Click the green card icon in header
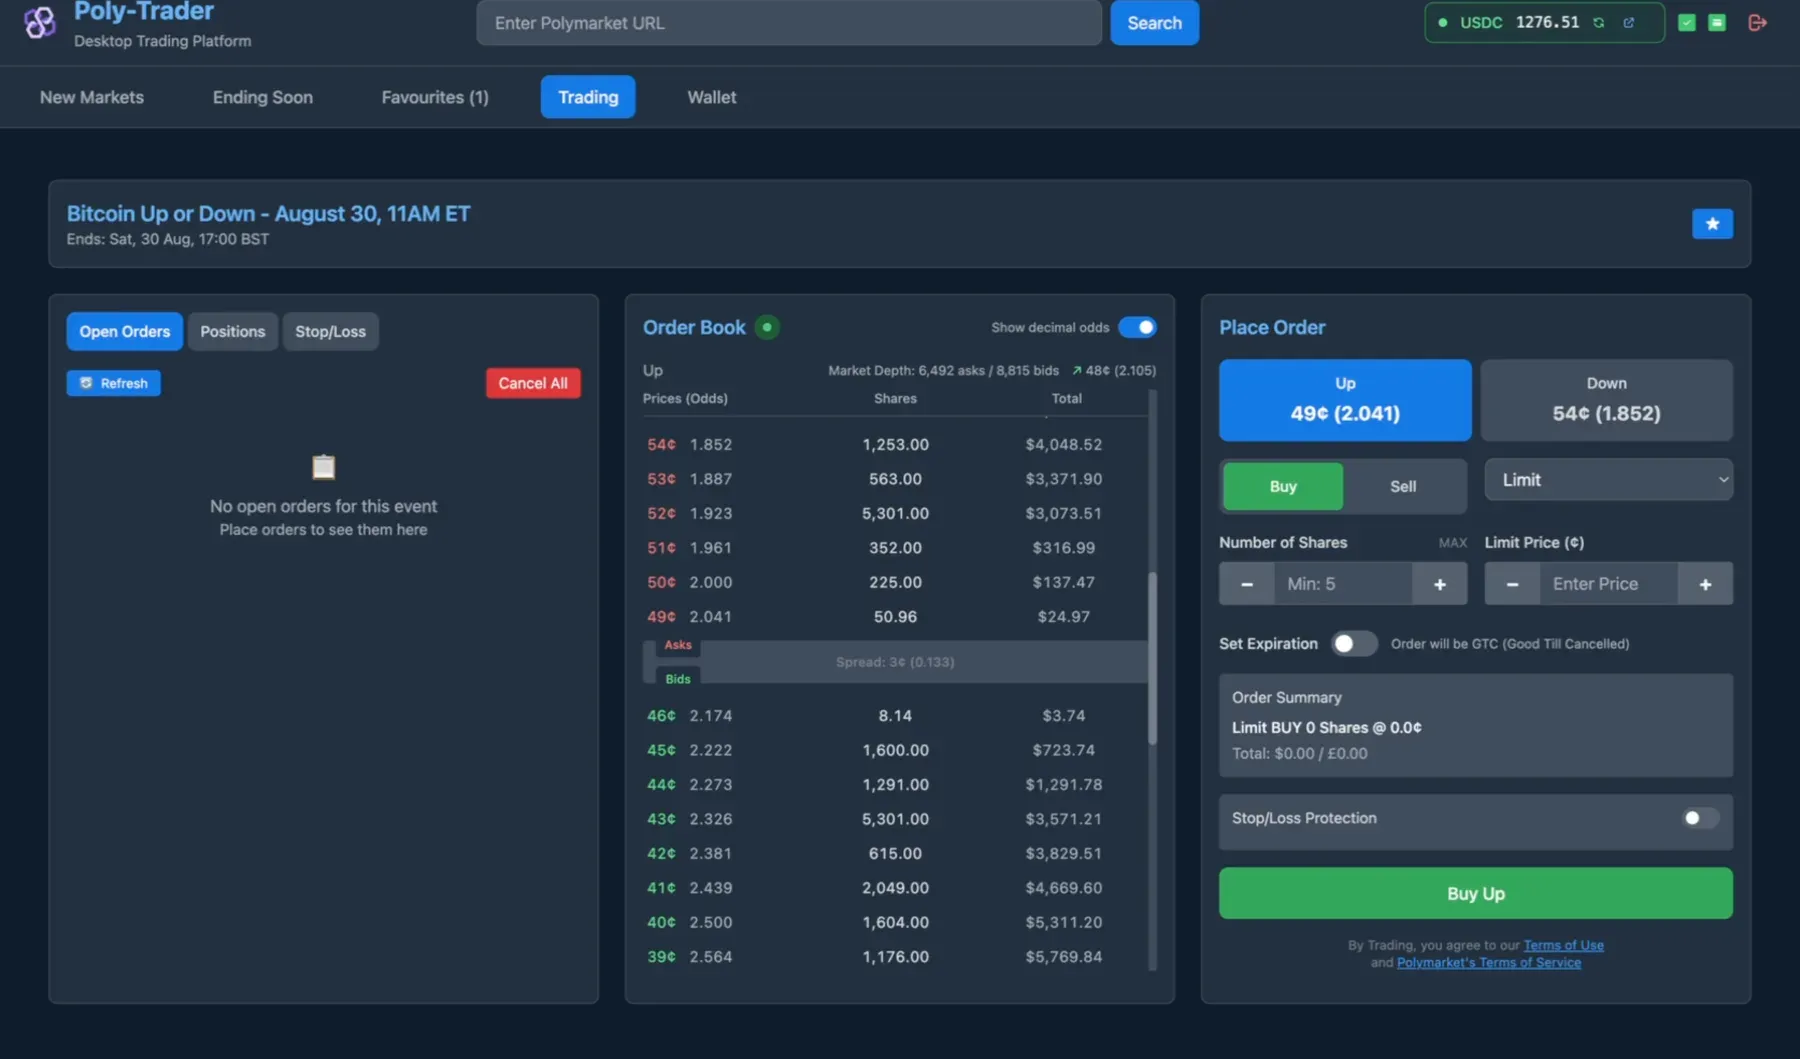The width and height of the screenshot is (1800, 1059). click(x=1717, y=22)
